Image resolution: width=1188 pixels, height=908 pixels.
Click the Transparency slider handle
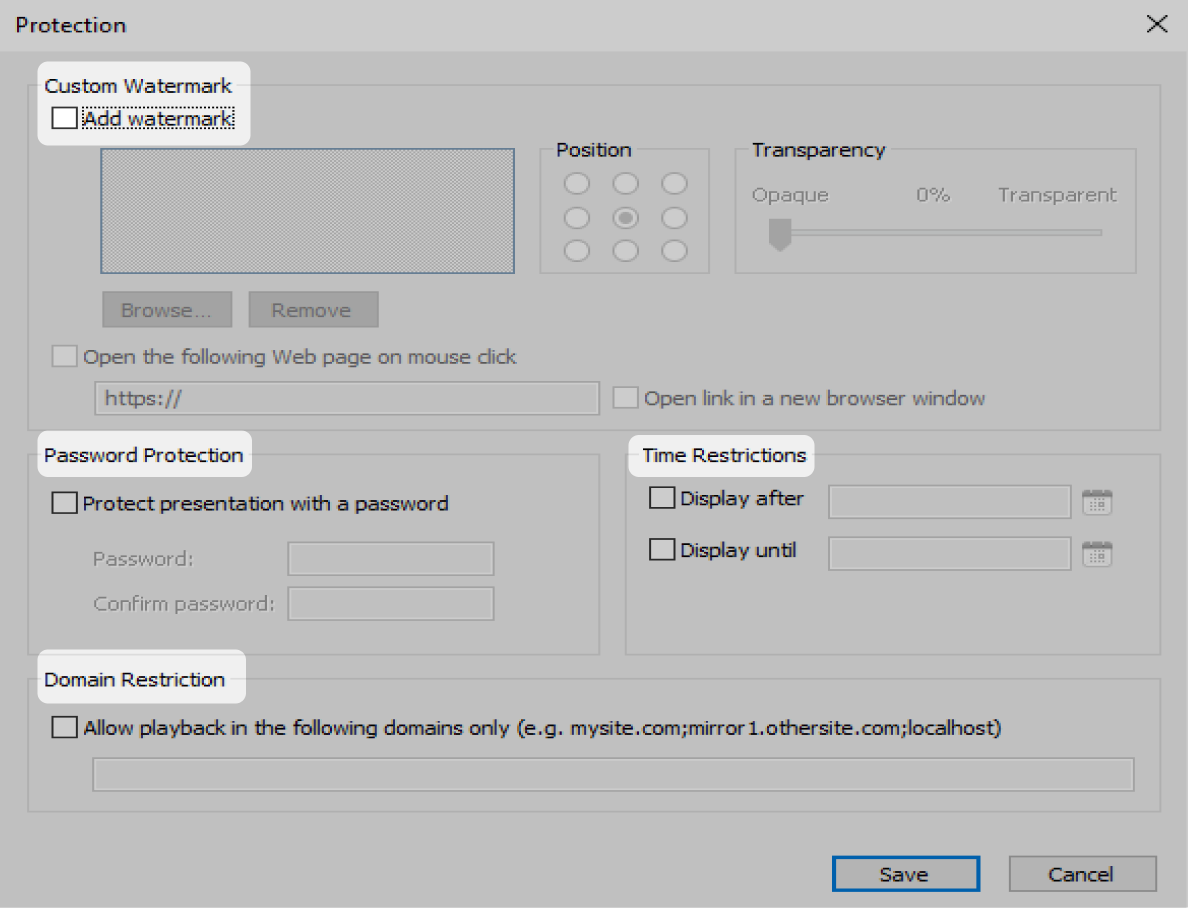pos(779,232)
